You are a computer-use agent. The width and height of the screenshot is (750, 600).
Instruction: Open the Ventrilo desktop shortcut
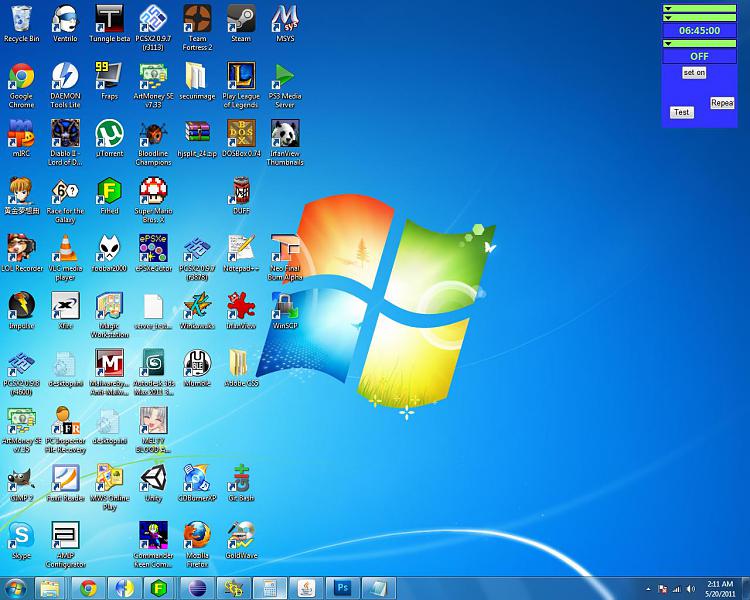coord(65,23)
